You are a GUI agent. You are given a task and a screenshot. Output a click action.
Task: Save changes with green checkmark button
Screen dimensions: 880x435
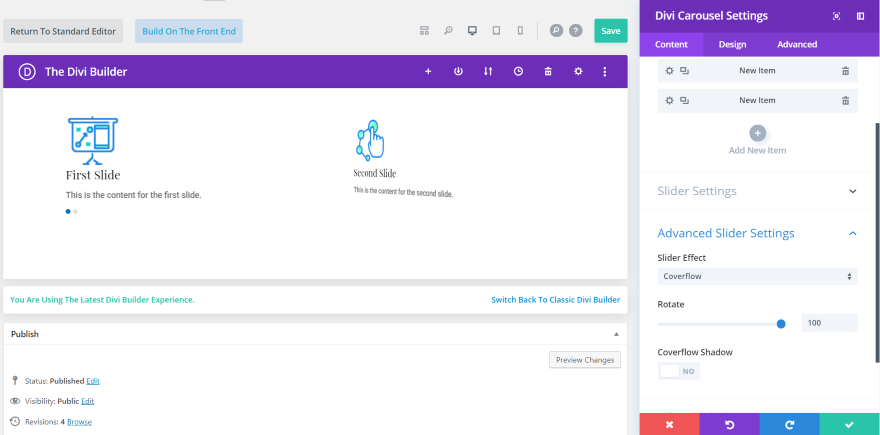[x=850, y=424]
